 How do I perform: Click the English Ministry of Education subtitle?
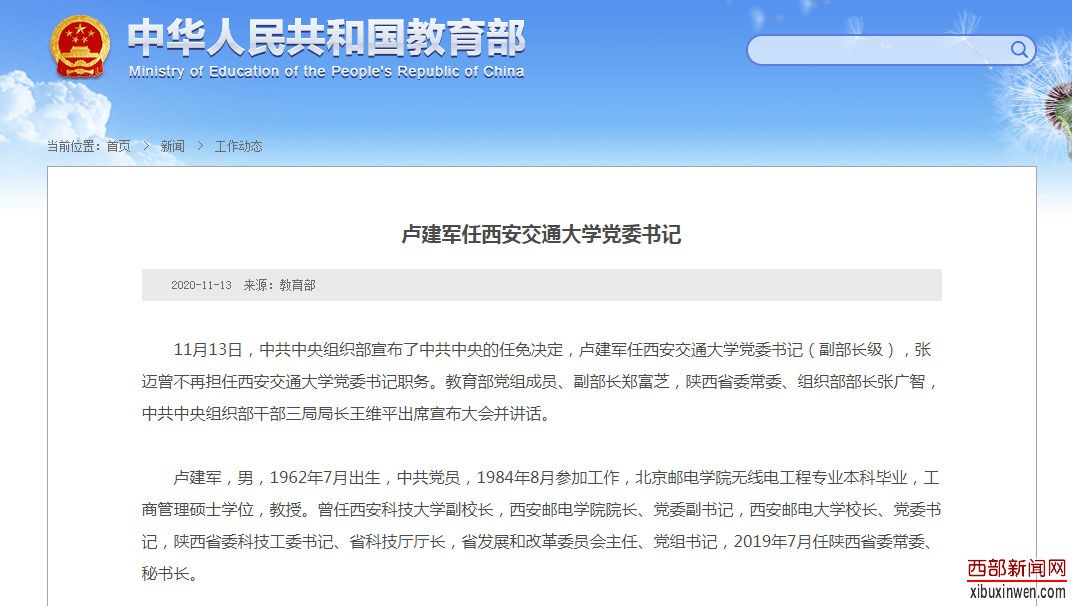point(326,72)
